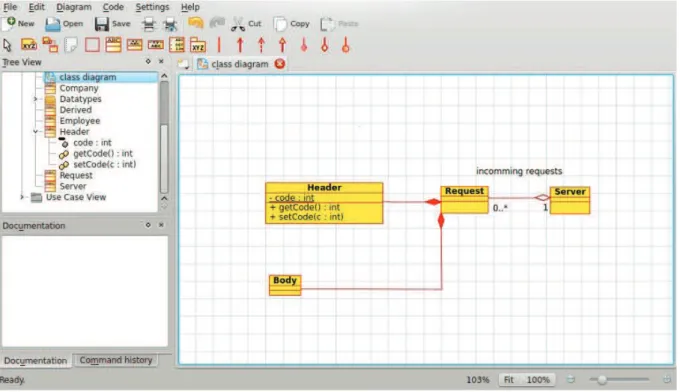Viewport: 680px width, 392px height.
Task: Click the zoom out icon beside slider
Action: tap(571, 380)
